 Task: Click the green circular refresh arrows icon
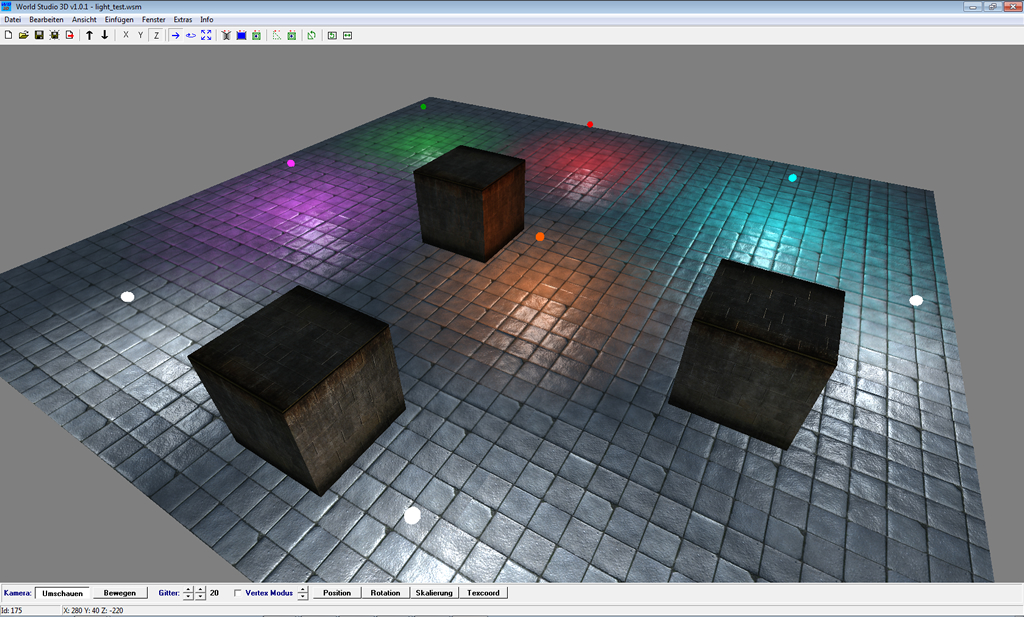[x=312, y=35]
